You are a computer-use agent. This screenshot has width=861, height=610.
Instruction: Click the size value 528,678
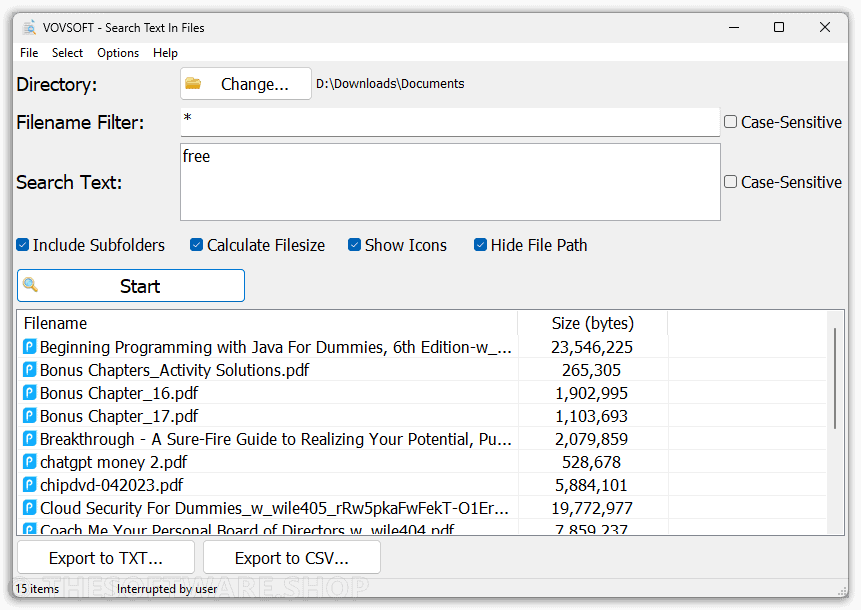tap(591, 462)
